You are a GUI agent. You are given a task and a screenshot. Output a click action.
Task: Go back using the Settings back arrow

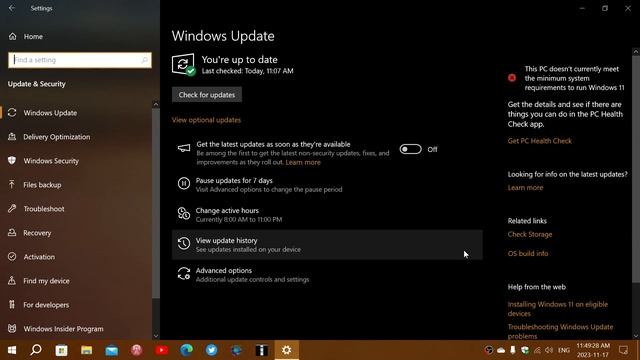(x=12, y=8)
